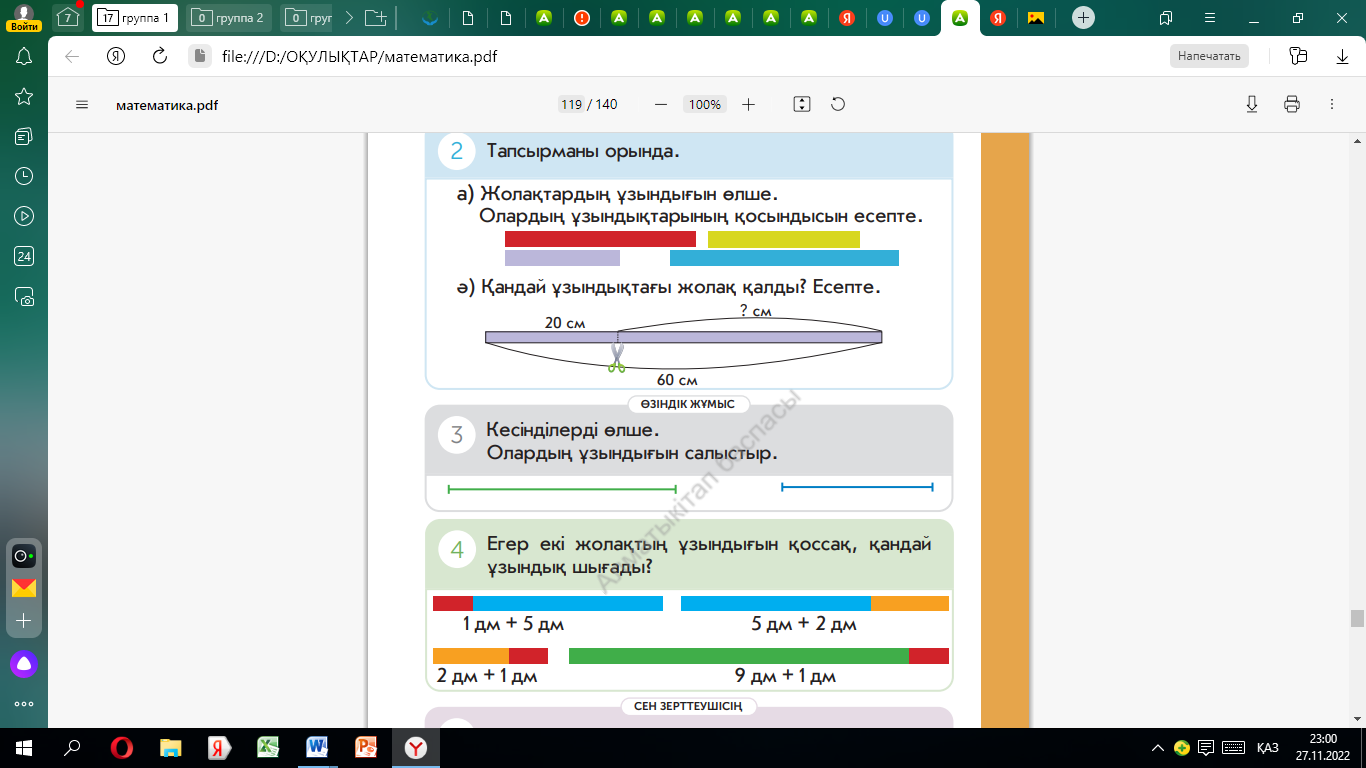Launch Alice voice assistant
Image resolution: width=1366 pixels, height=768 pixels.
coord(24,663)
